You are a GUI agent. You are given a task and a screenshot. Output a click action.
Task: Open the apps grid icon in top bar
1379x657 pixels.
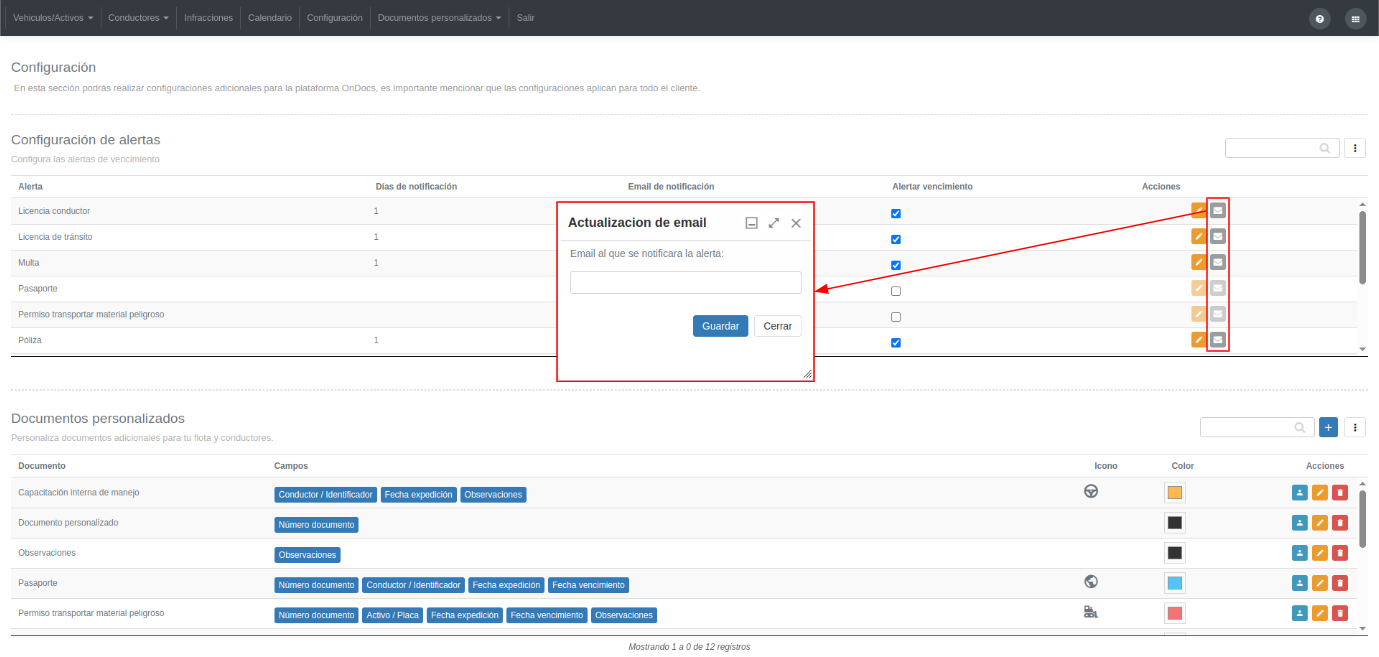coord(1355,18)
